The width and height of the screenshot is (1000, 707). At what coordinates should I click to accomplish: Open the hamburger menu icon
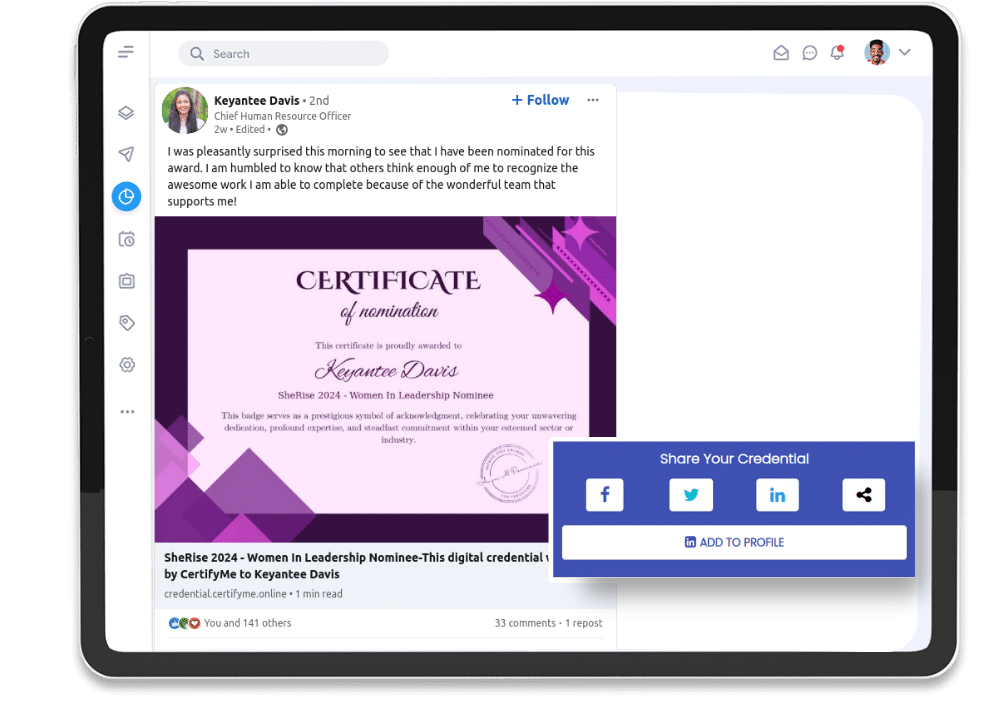pyautogui.click(x=126, y=52)
